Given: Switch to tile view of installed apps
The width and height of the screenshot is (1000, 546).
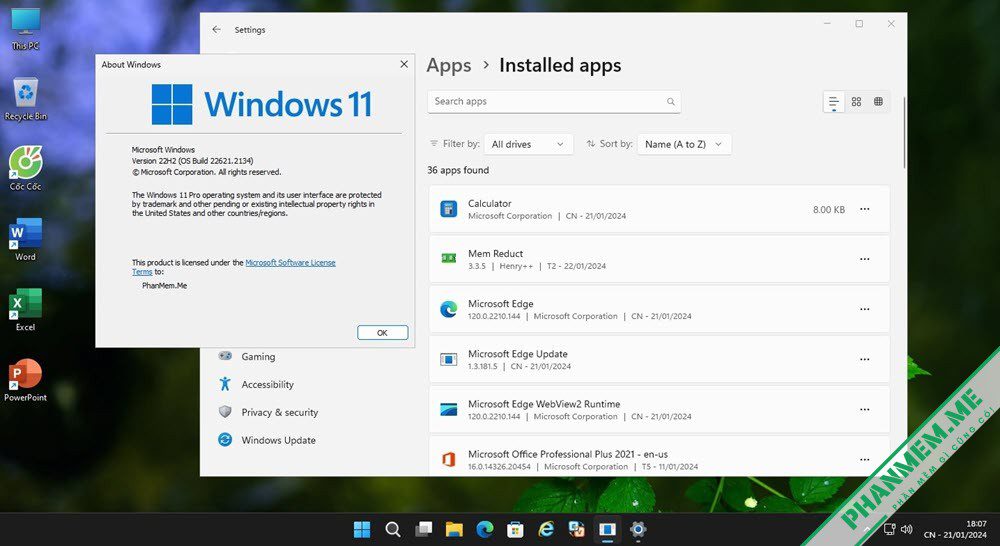Looking at the screenshot, I should pyautogui.click(x=878, y=101).
